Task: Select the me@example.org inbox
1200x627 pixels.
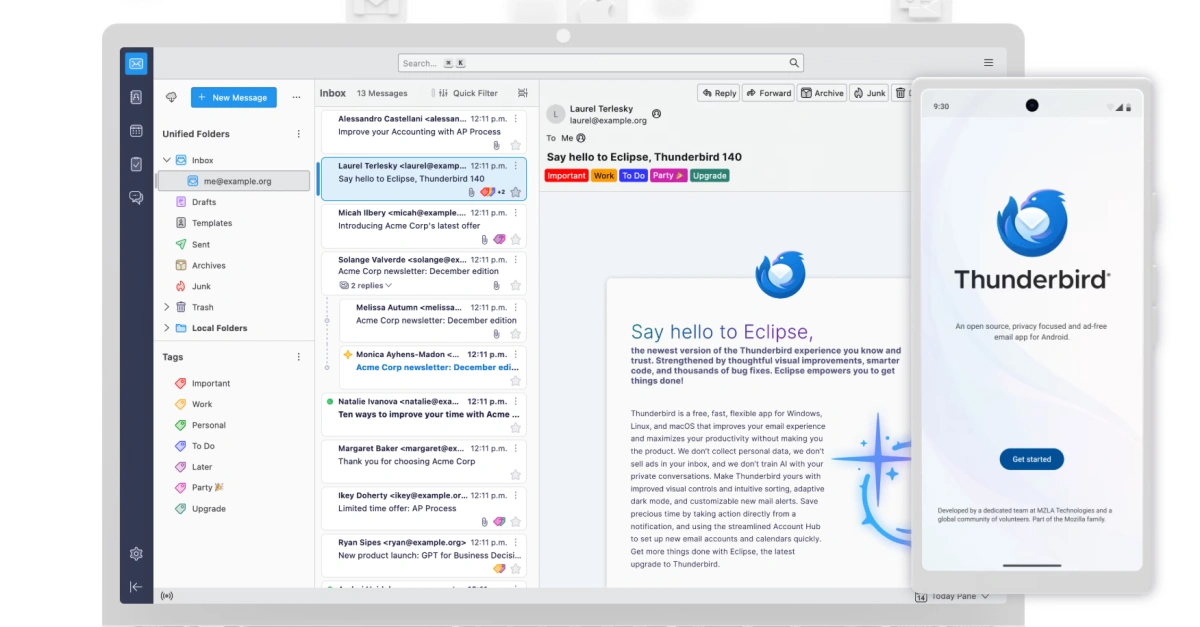Action: click(x=233, y=181)
